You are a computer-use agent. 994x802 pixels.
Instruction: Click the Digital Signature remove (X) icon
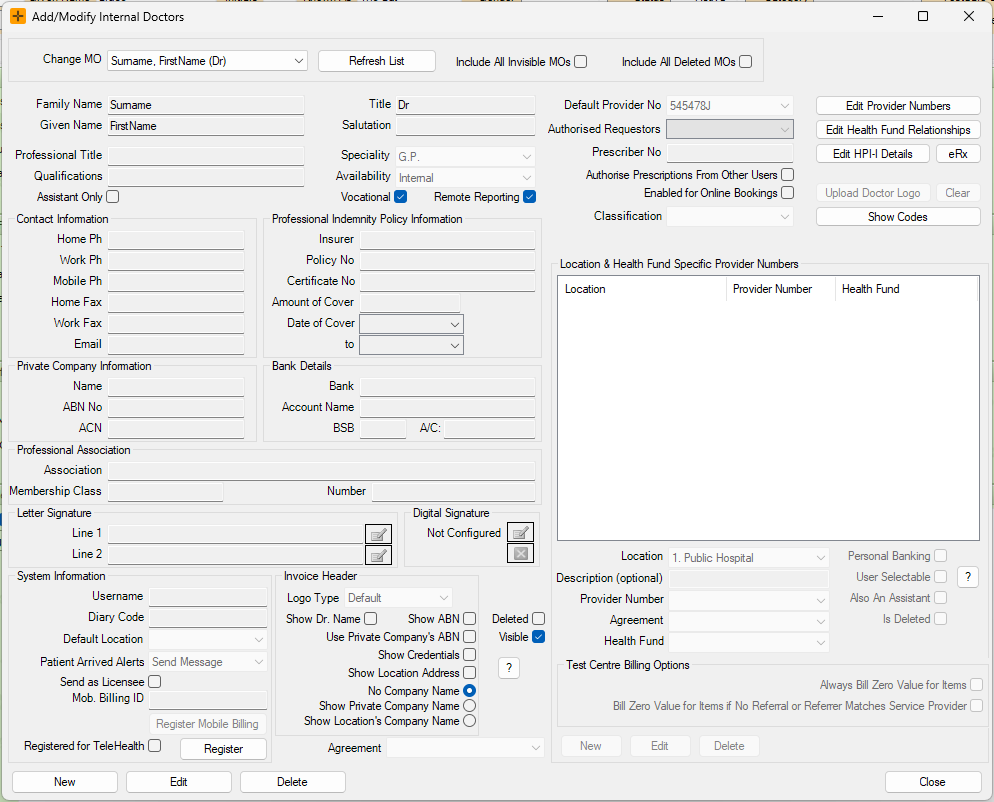(520, 553)
